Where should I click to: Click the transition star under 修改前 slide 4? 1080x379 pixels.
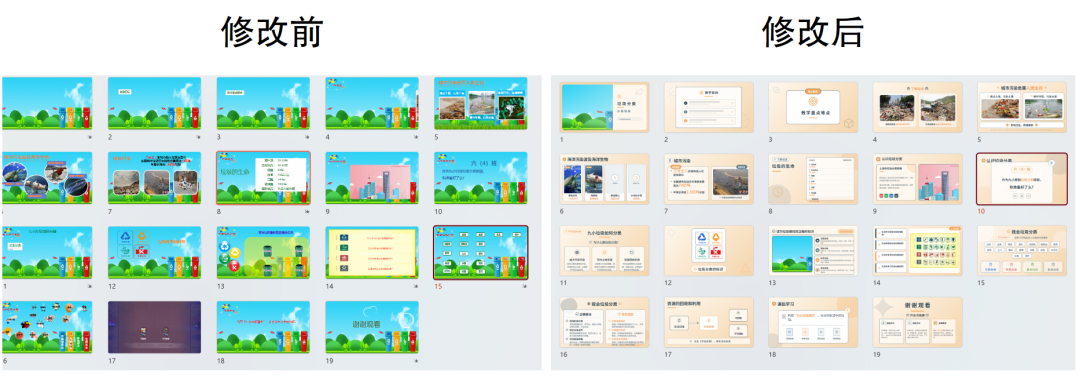pos(415,137)
